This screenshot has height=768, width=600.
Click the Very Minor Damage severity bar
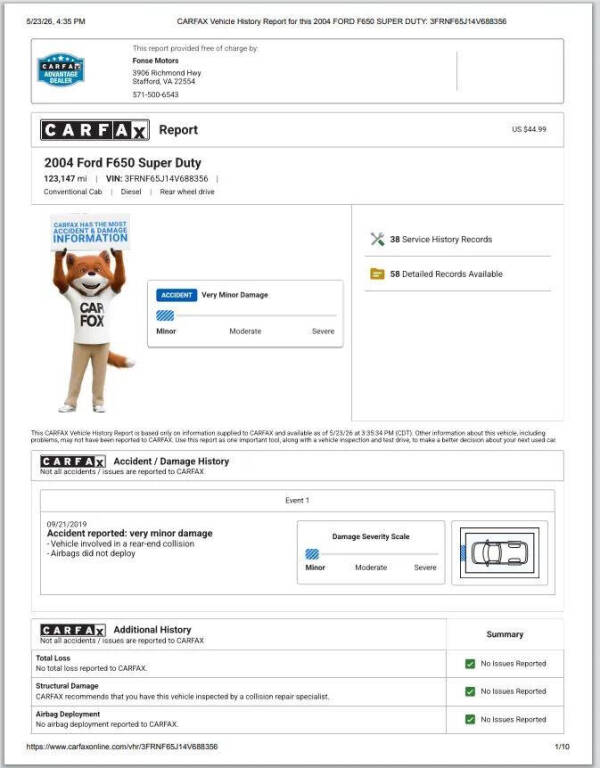pyautogui.click(x=246, y=316)
